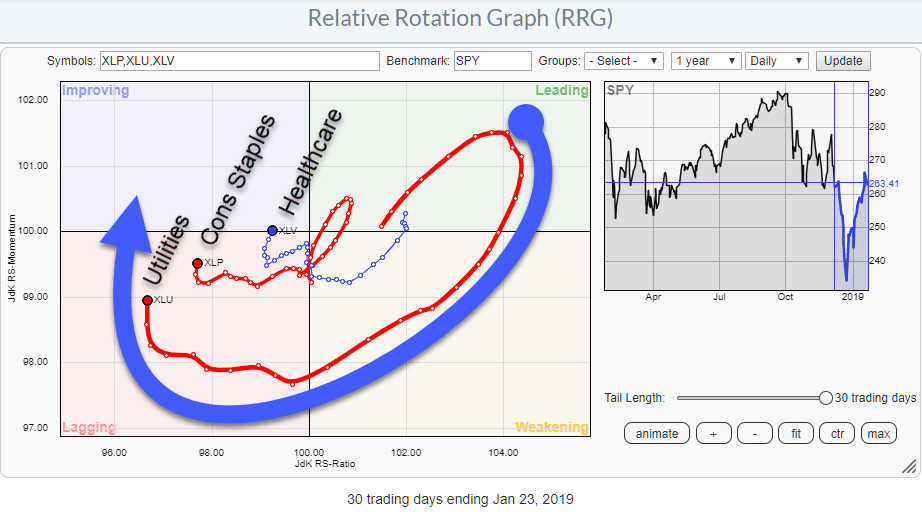The image size is (922, 512).
Task: Click the Improving quadrant label
Action: pyautogui.click(x=96, y=91)
